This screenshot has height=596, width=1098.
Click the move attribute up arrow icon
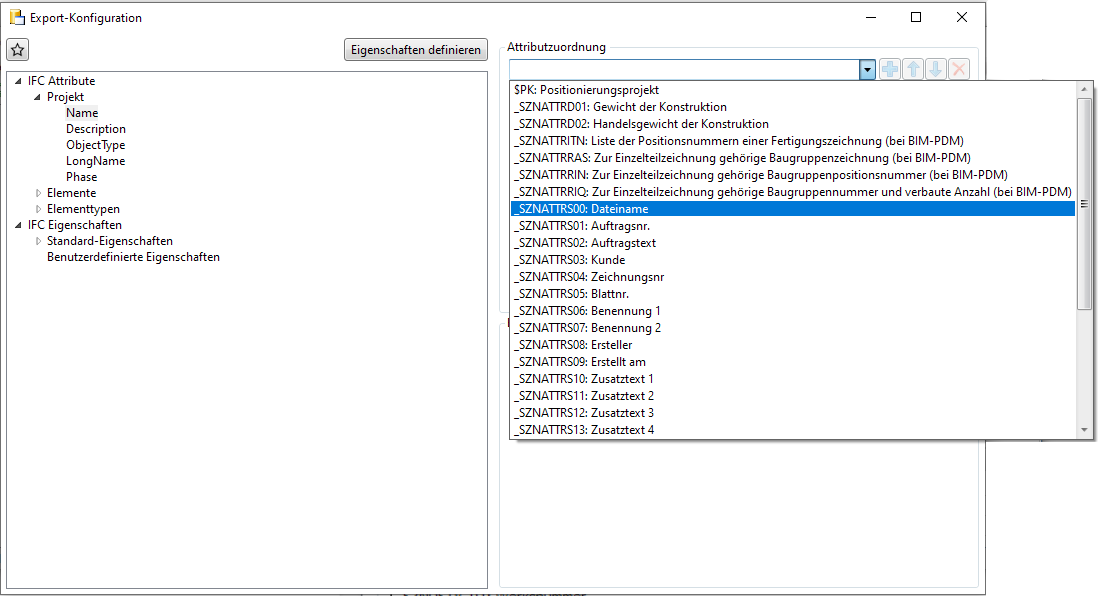912,69
